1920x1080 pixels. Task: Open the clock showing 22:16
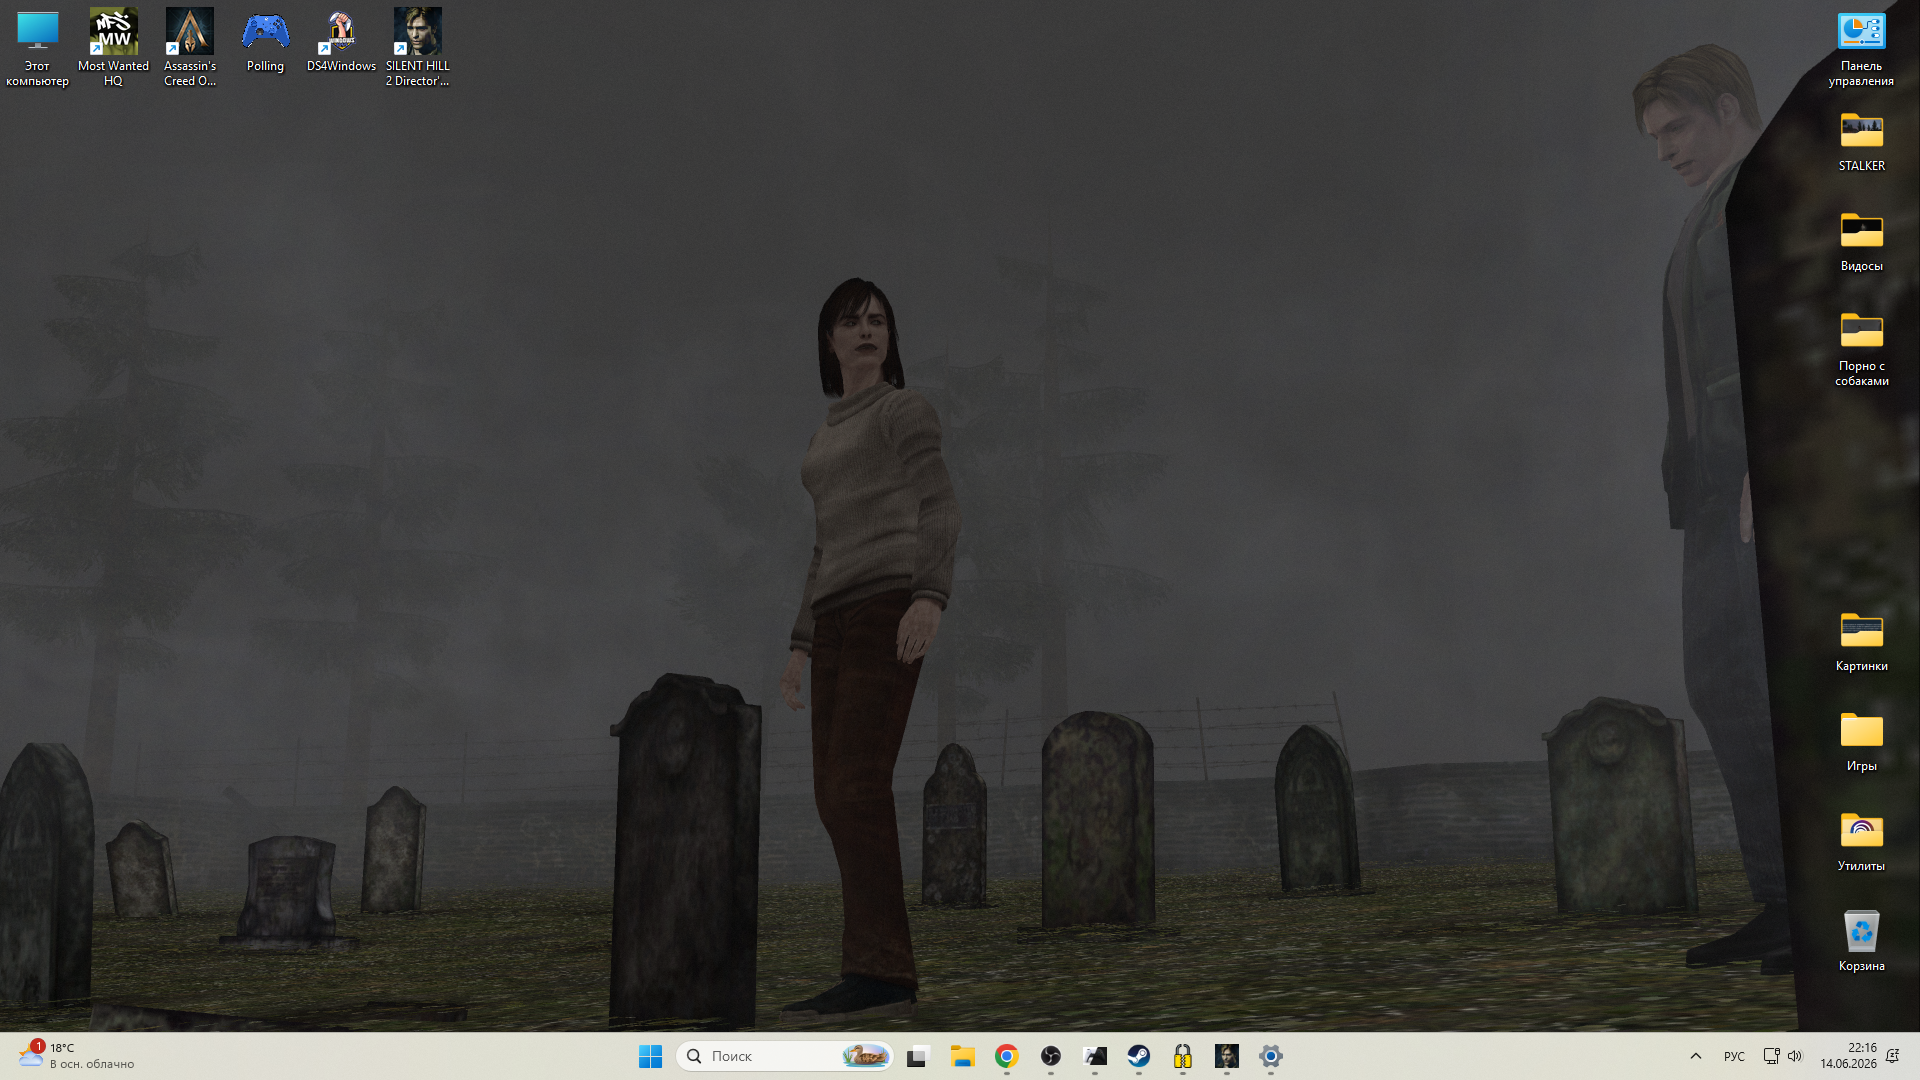[x=1849, y=1056]
